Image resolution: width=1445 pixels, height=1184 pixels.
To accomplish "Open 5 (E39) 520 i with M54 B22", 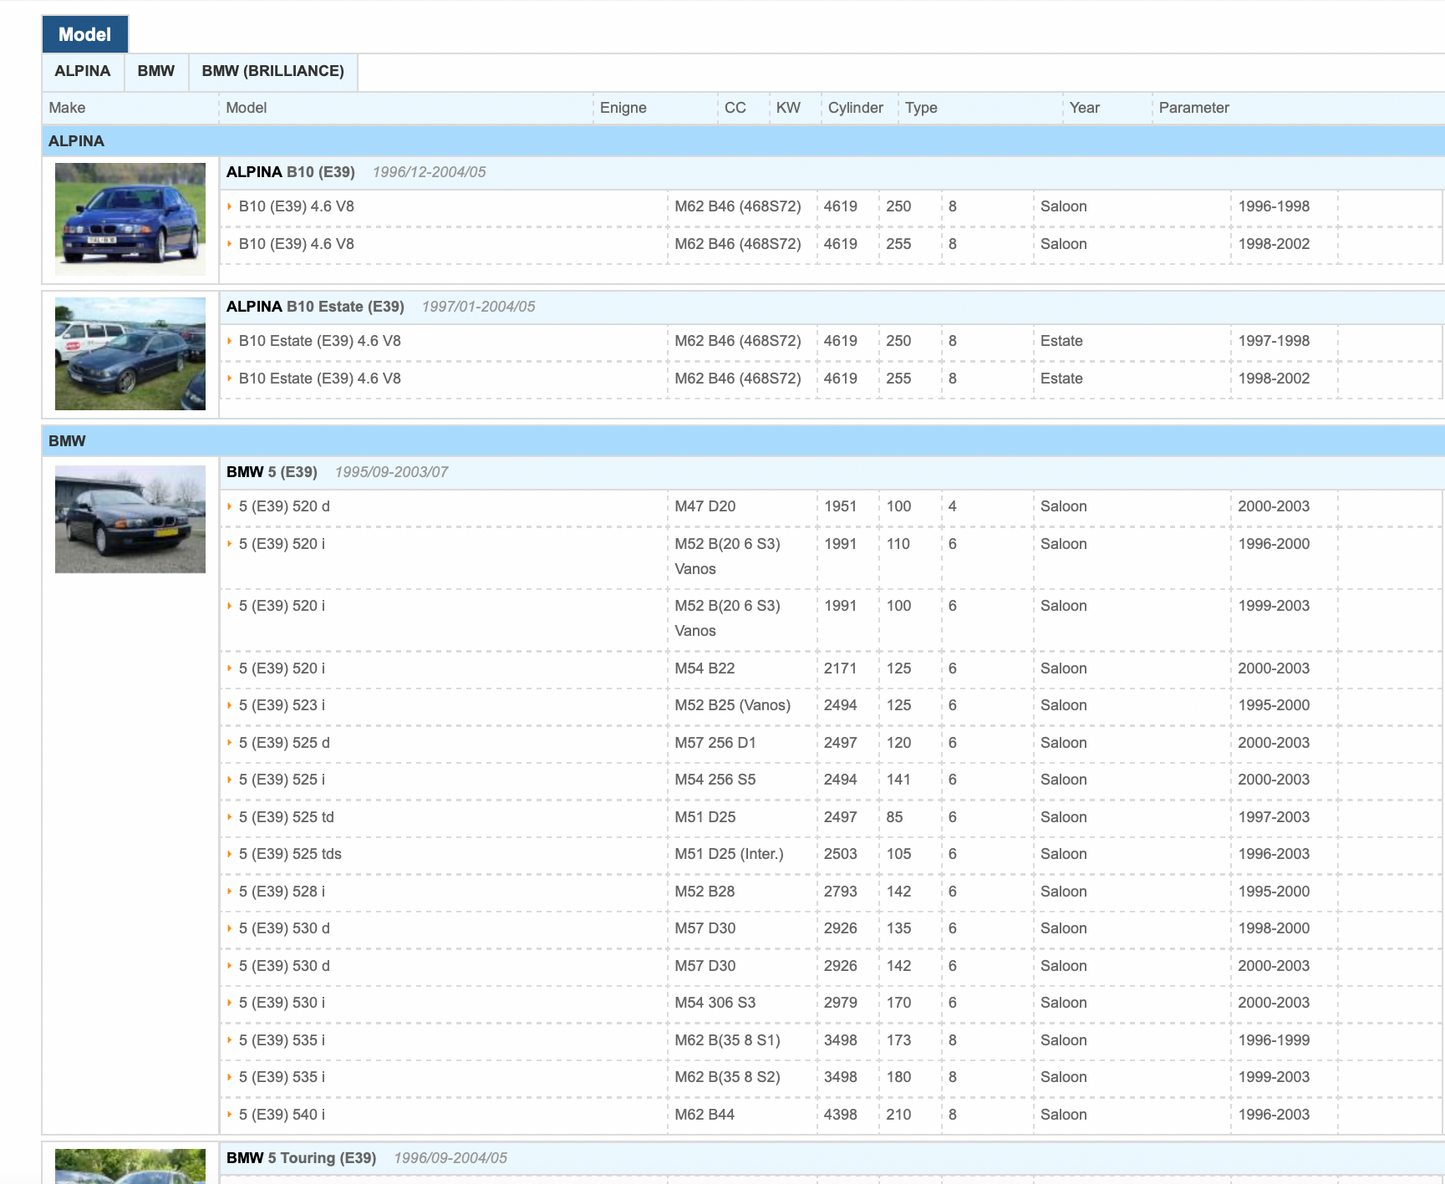I will tap(282, 669).
